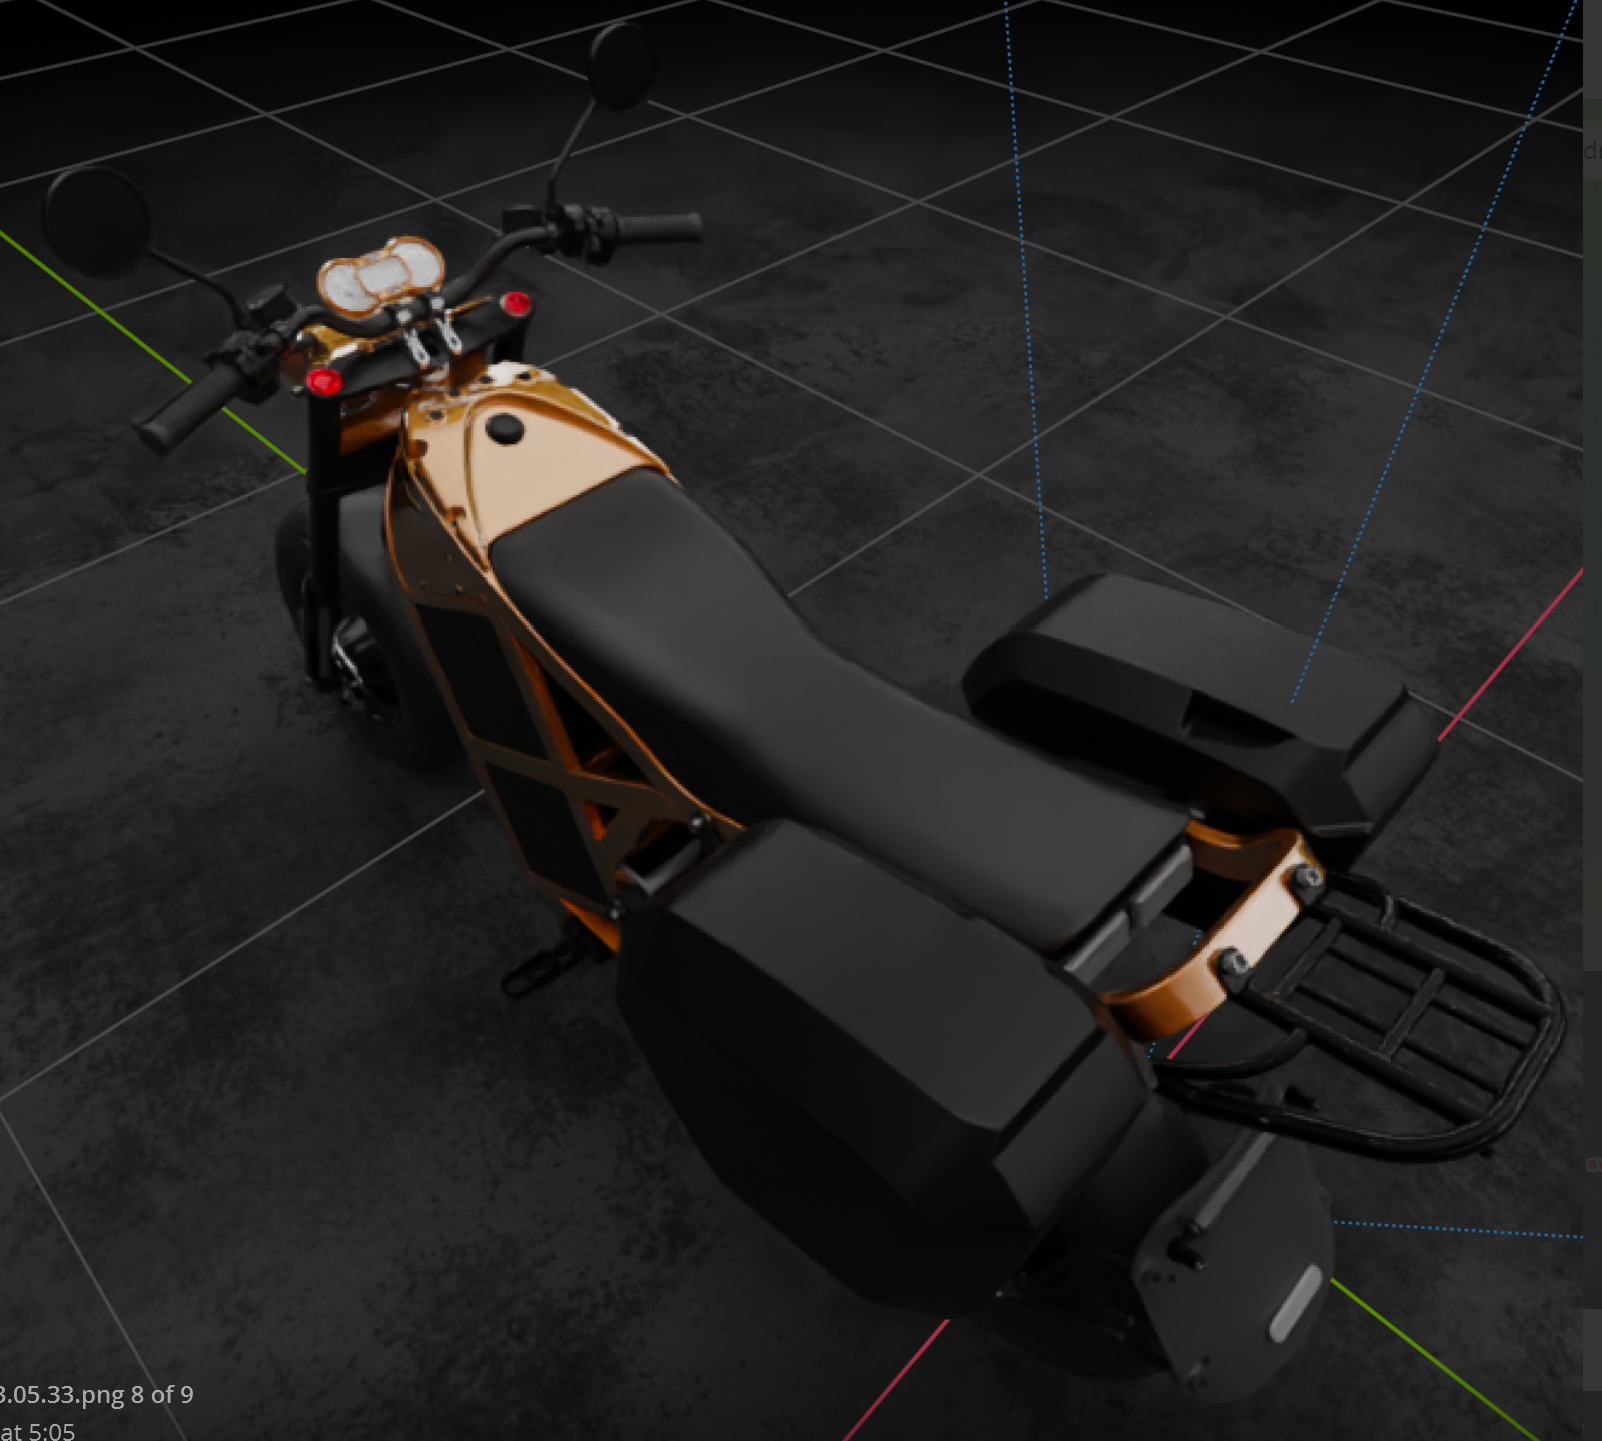Click the right red fork cap
Viewport: 1602px width, 1441px height.
click(515, 303)
